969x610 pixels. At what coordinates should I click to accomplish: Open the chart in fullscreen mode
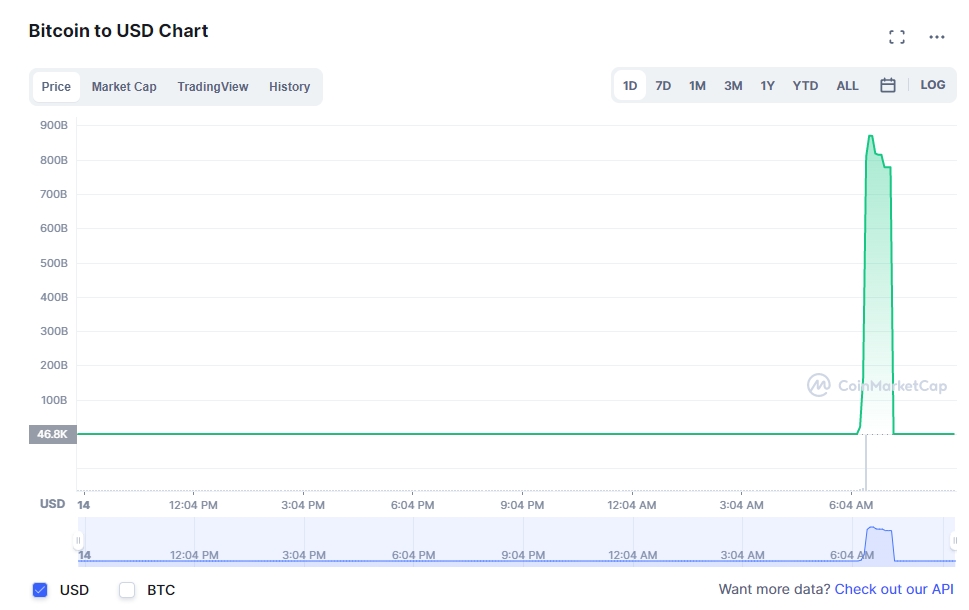tap(897, 37)
